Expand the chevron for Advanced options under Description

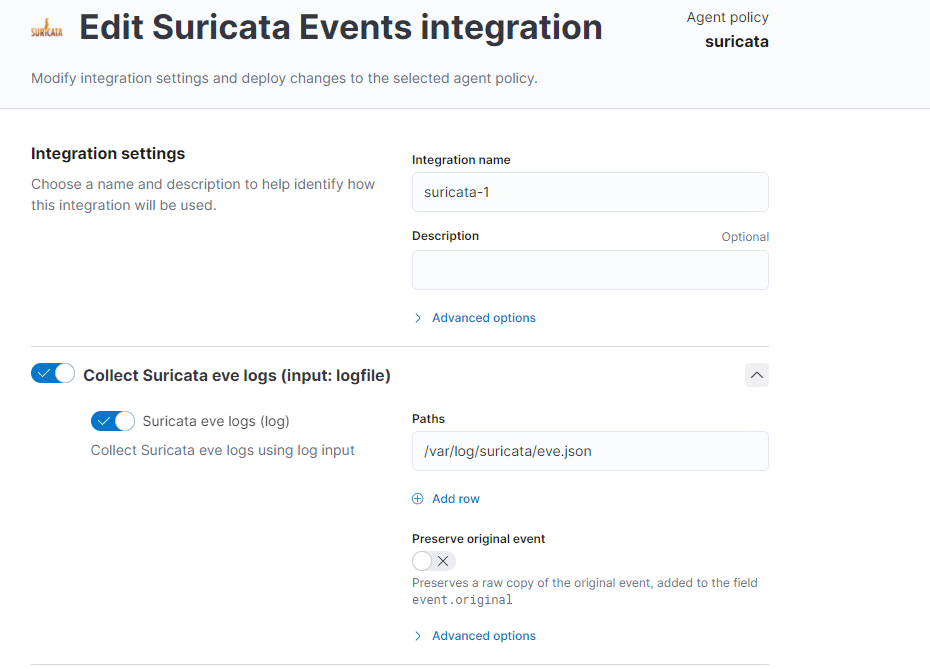pos(418,318)
